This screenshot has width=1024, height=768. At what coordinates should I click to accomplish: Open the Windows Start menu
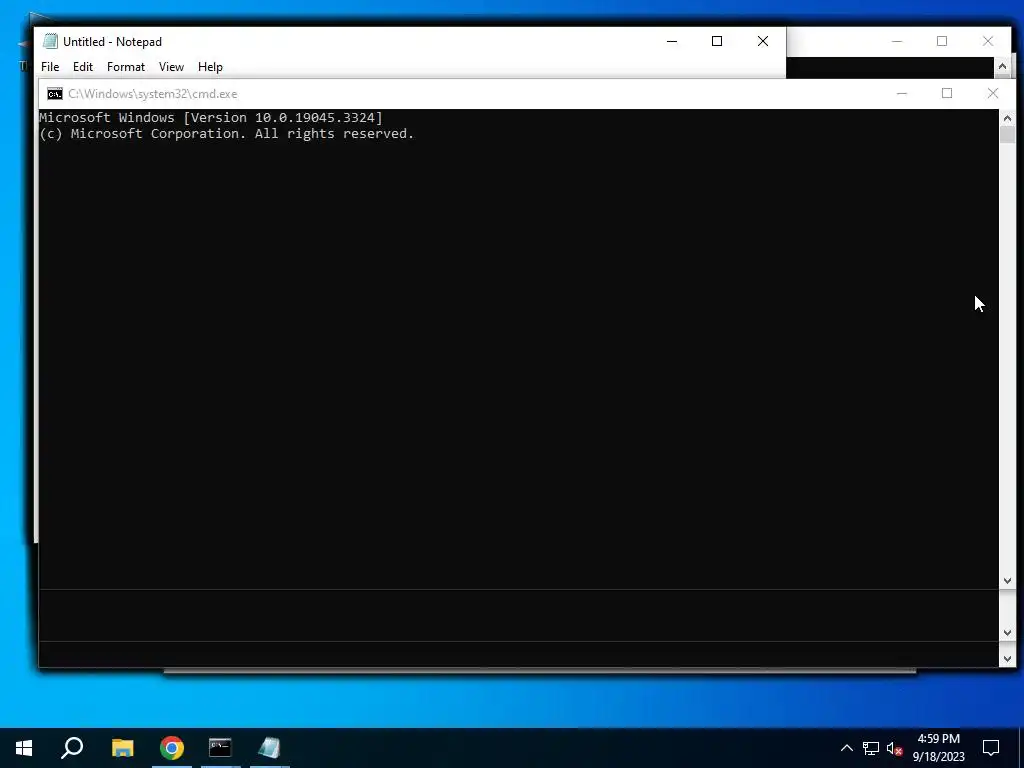[24, 748]
